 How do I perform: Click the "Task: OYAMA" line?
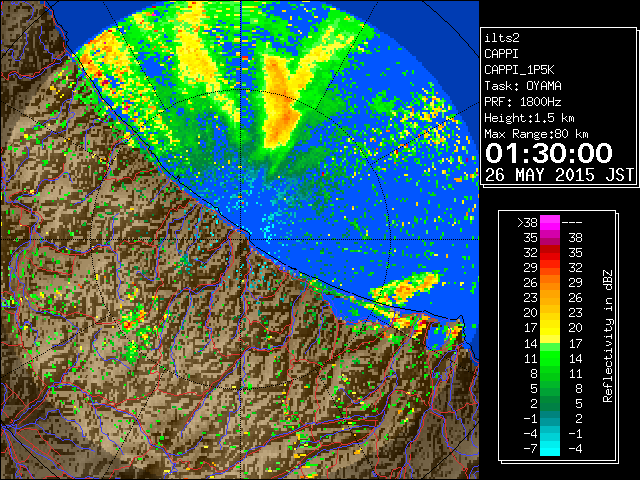pos(523,86)
